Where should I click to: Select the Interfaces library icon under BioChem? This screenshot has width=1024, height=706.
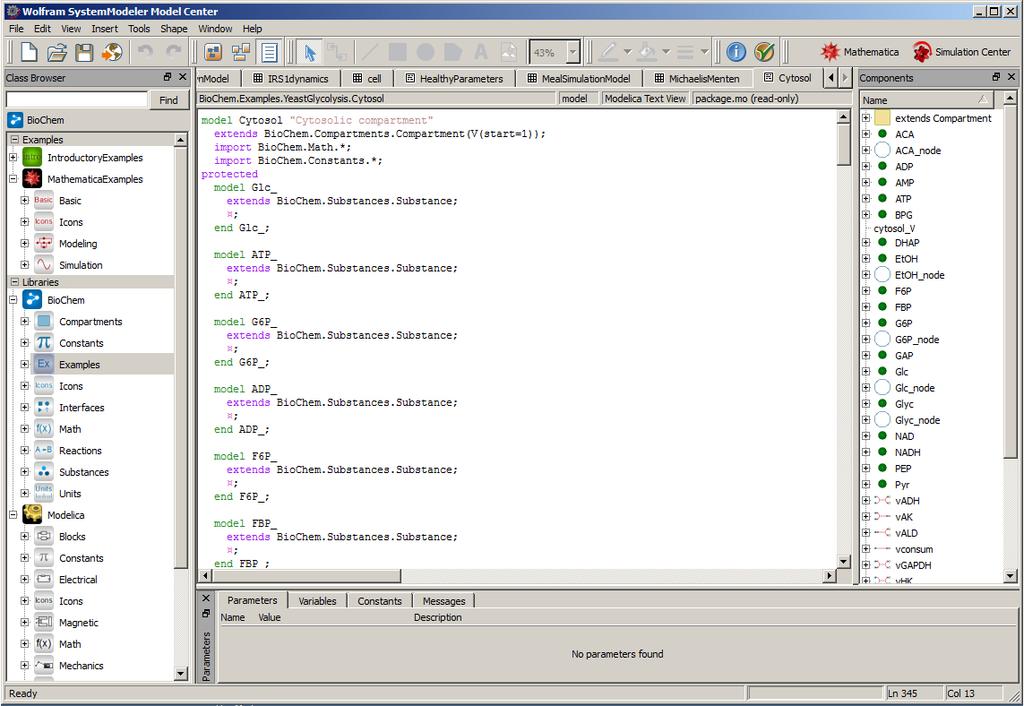pyautogui.click(x=44, y=407)
